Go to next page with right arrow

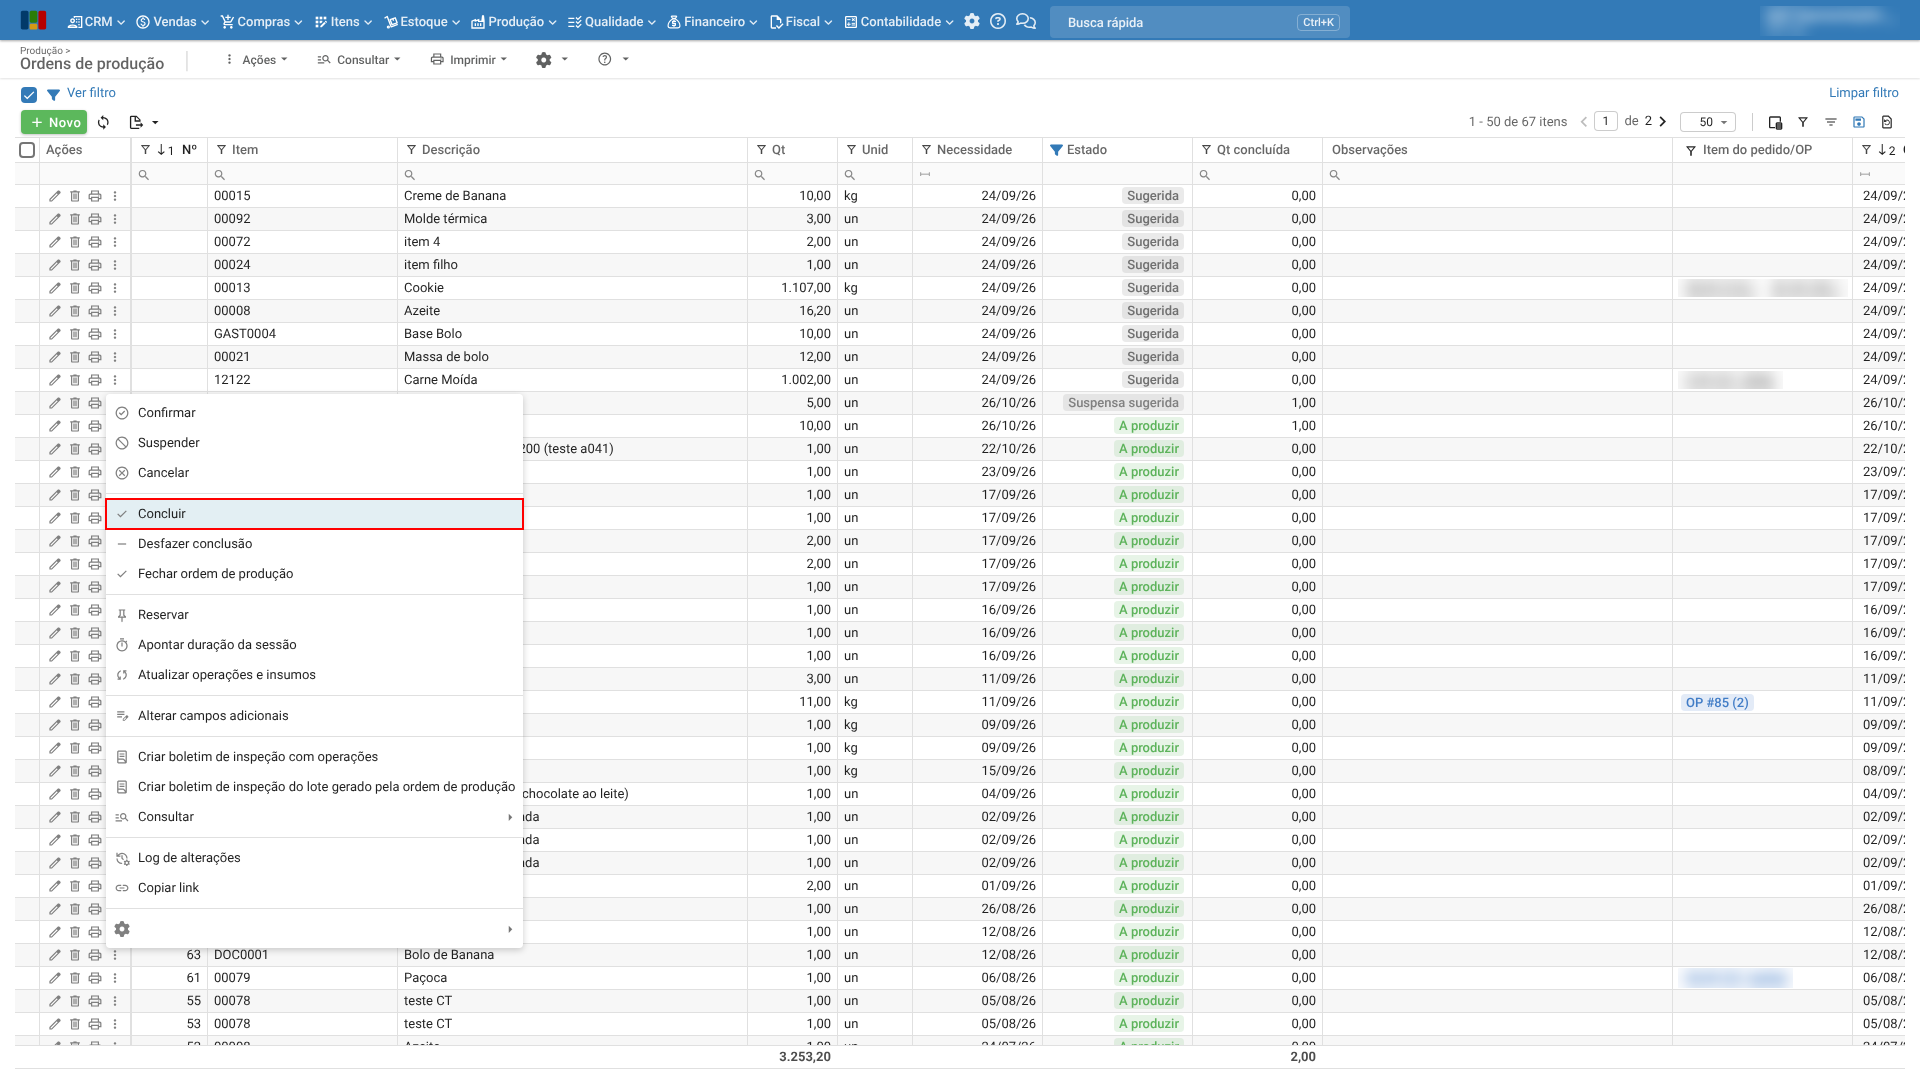point(1663,121)
